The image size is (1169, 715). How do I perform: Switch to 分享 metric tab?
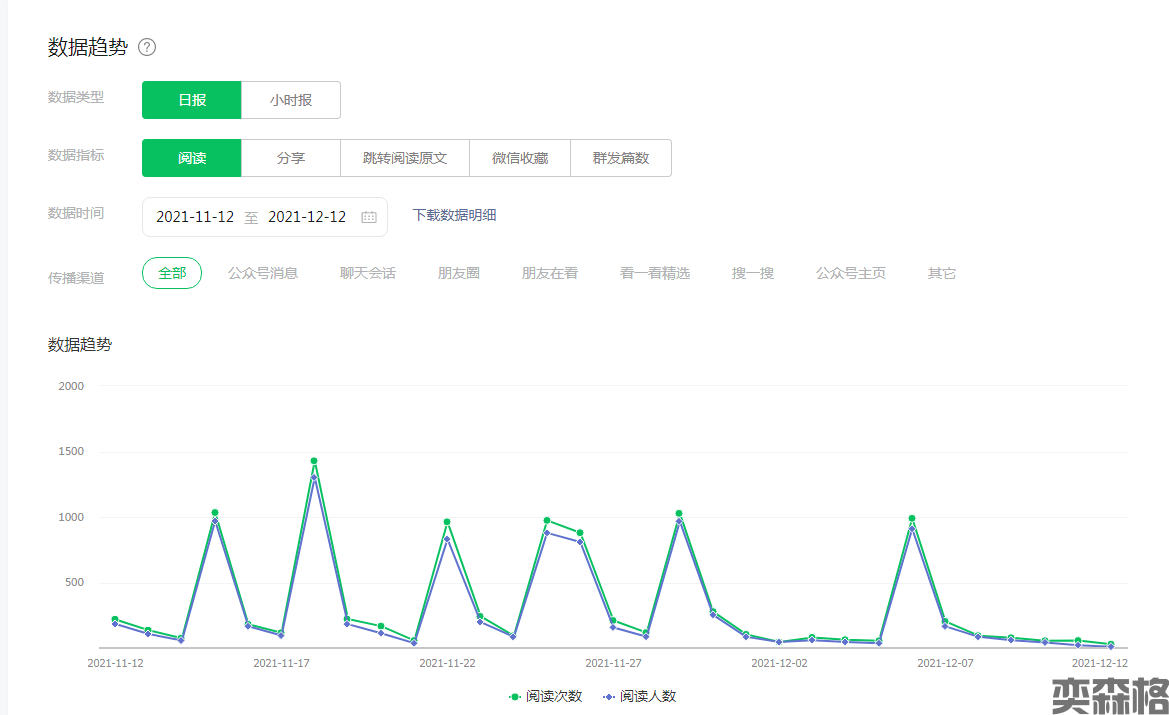coord(291,158)
